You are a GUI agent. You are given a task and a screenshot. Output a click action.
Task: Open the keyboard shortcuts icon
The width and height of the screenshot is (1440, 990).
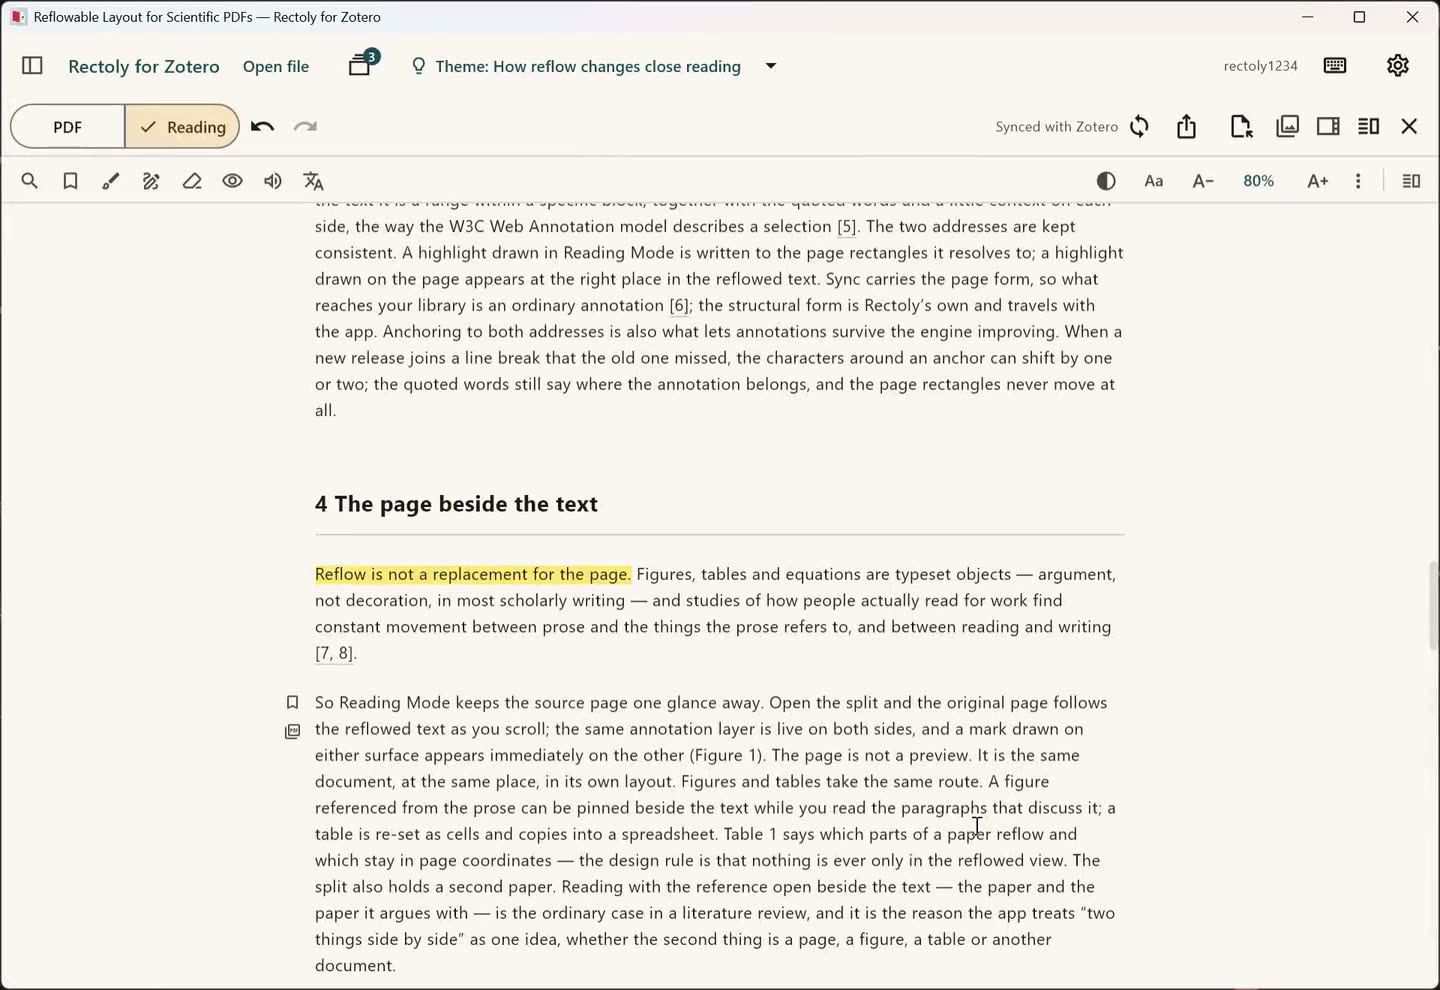coord(1335,66)
